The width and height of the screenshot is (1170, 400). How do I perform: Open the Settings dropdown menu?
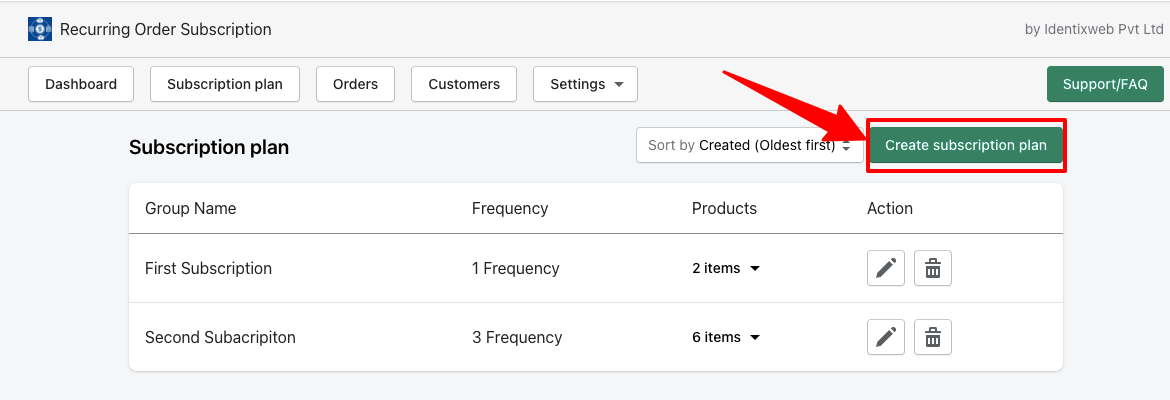pyautogui.click(x=586, y=84)
